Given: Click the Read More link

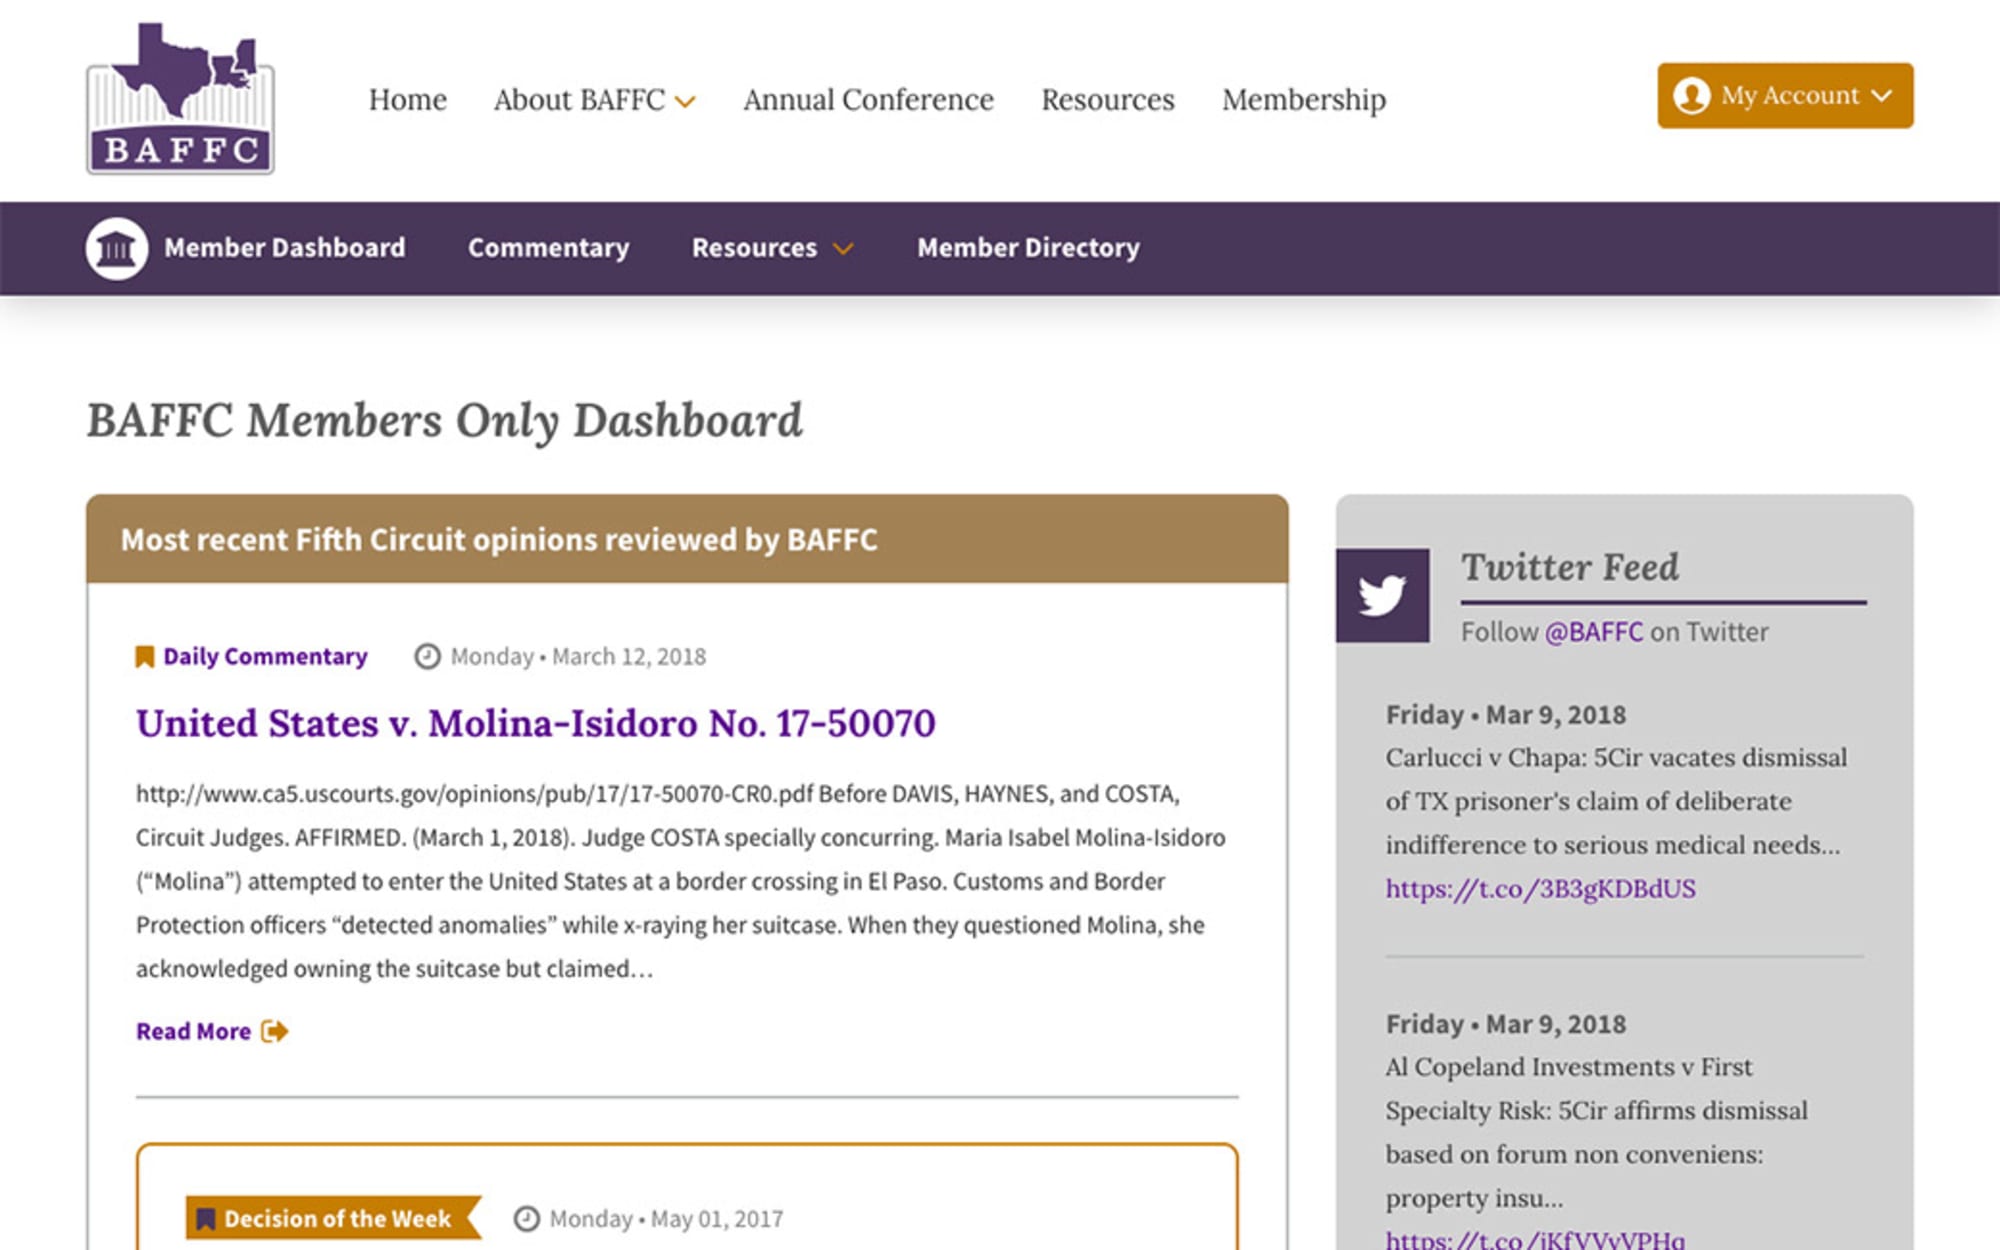Looking at the screenshot, I should (193, 1031).
